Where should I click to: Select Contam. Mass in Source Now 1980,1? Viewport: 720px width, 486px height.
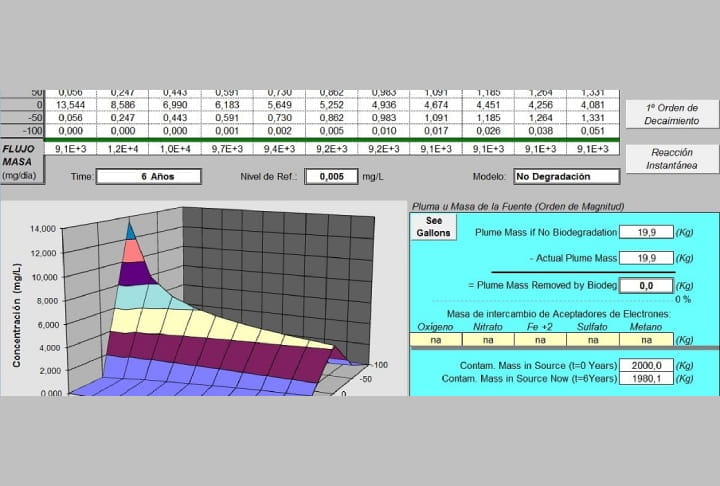pyautogui.click(x=646, y=379)
